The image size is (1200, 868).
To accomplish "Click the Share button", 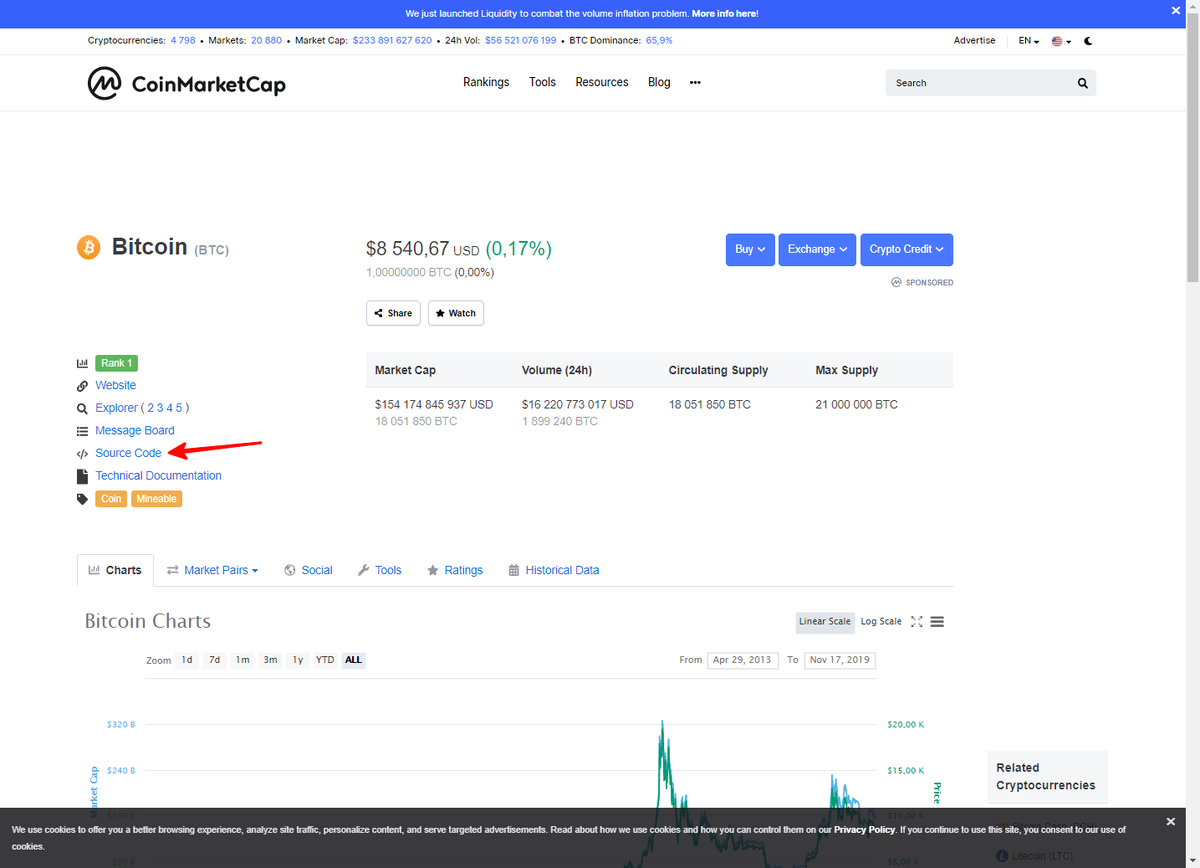I will [x=393, y=313].
